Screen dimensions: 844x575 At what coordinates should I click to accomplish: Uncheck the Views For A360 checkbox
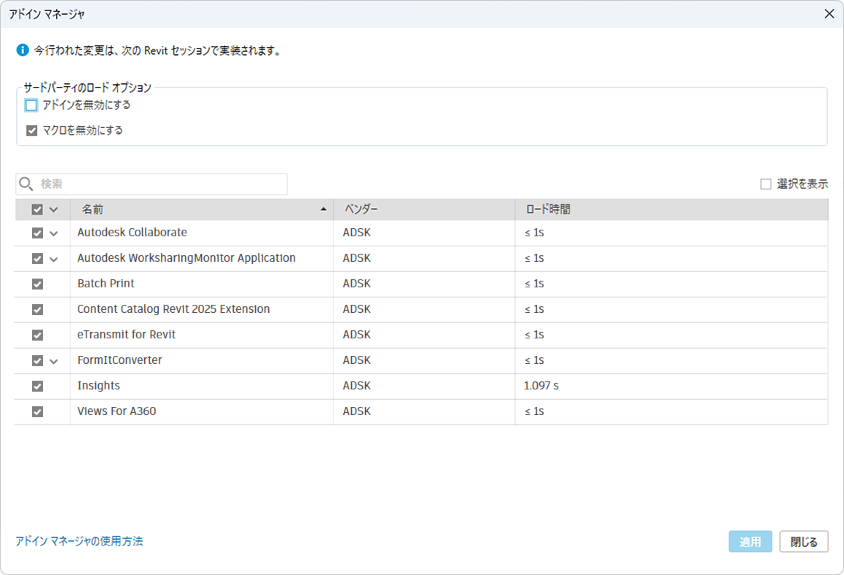point(37,411)
